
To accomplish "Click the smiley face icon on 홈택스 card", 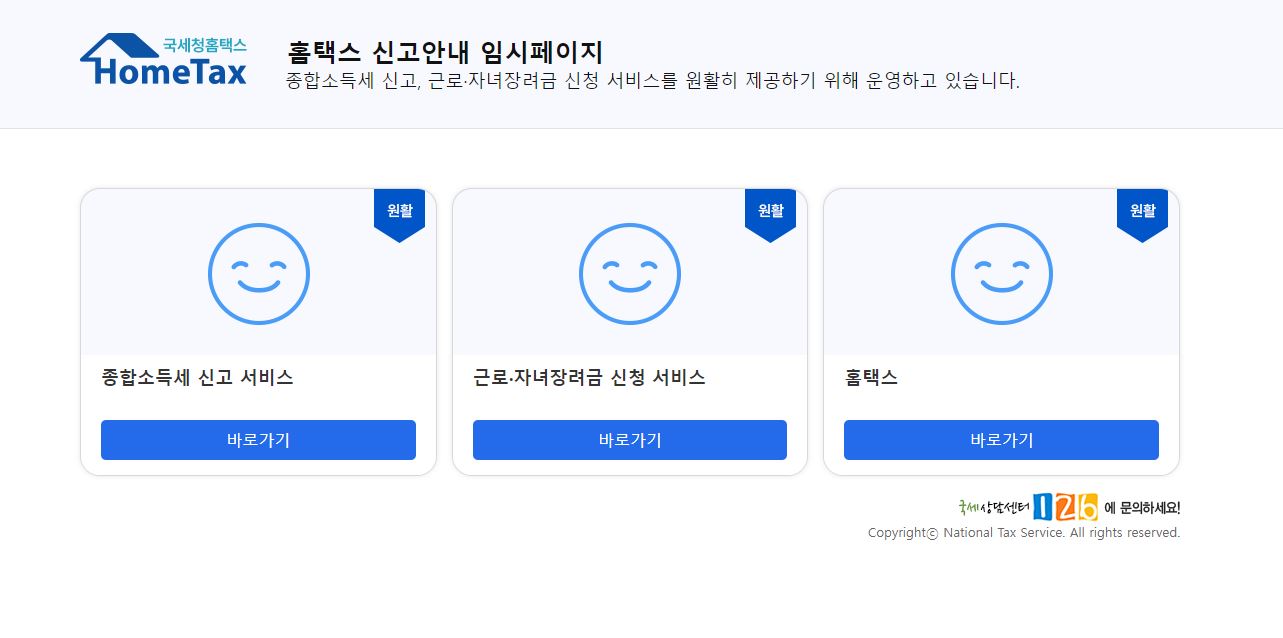I will pyautogui.click(x=1001, y=273).
